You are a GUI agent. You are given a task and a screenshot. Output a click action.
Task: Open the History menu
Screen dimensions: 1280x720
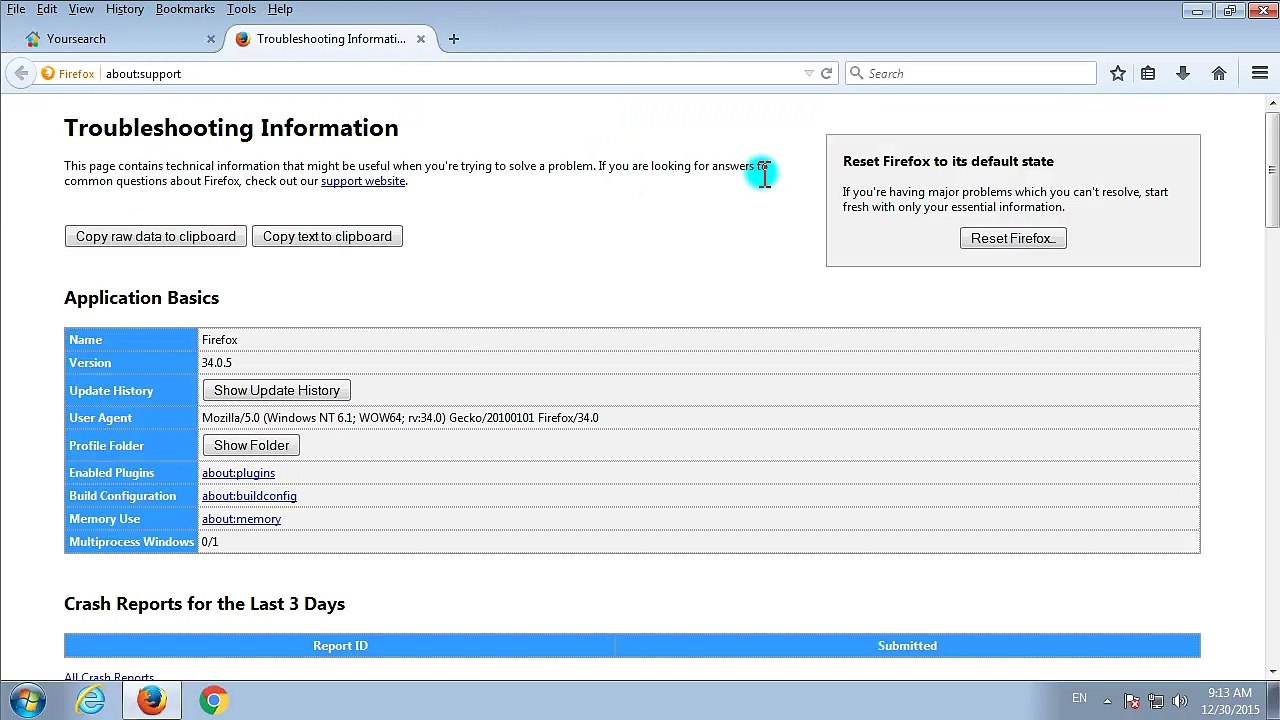(x=125, y=9)
